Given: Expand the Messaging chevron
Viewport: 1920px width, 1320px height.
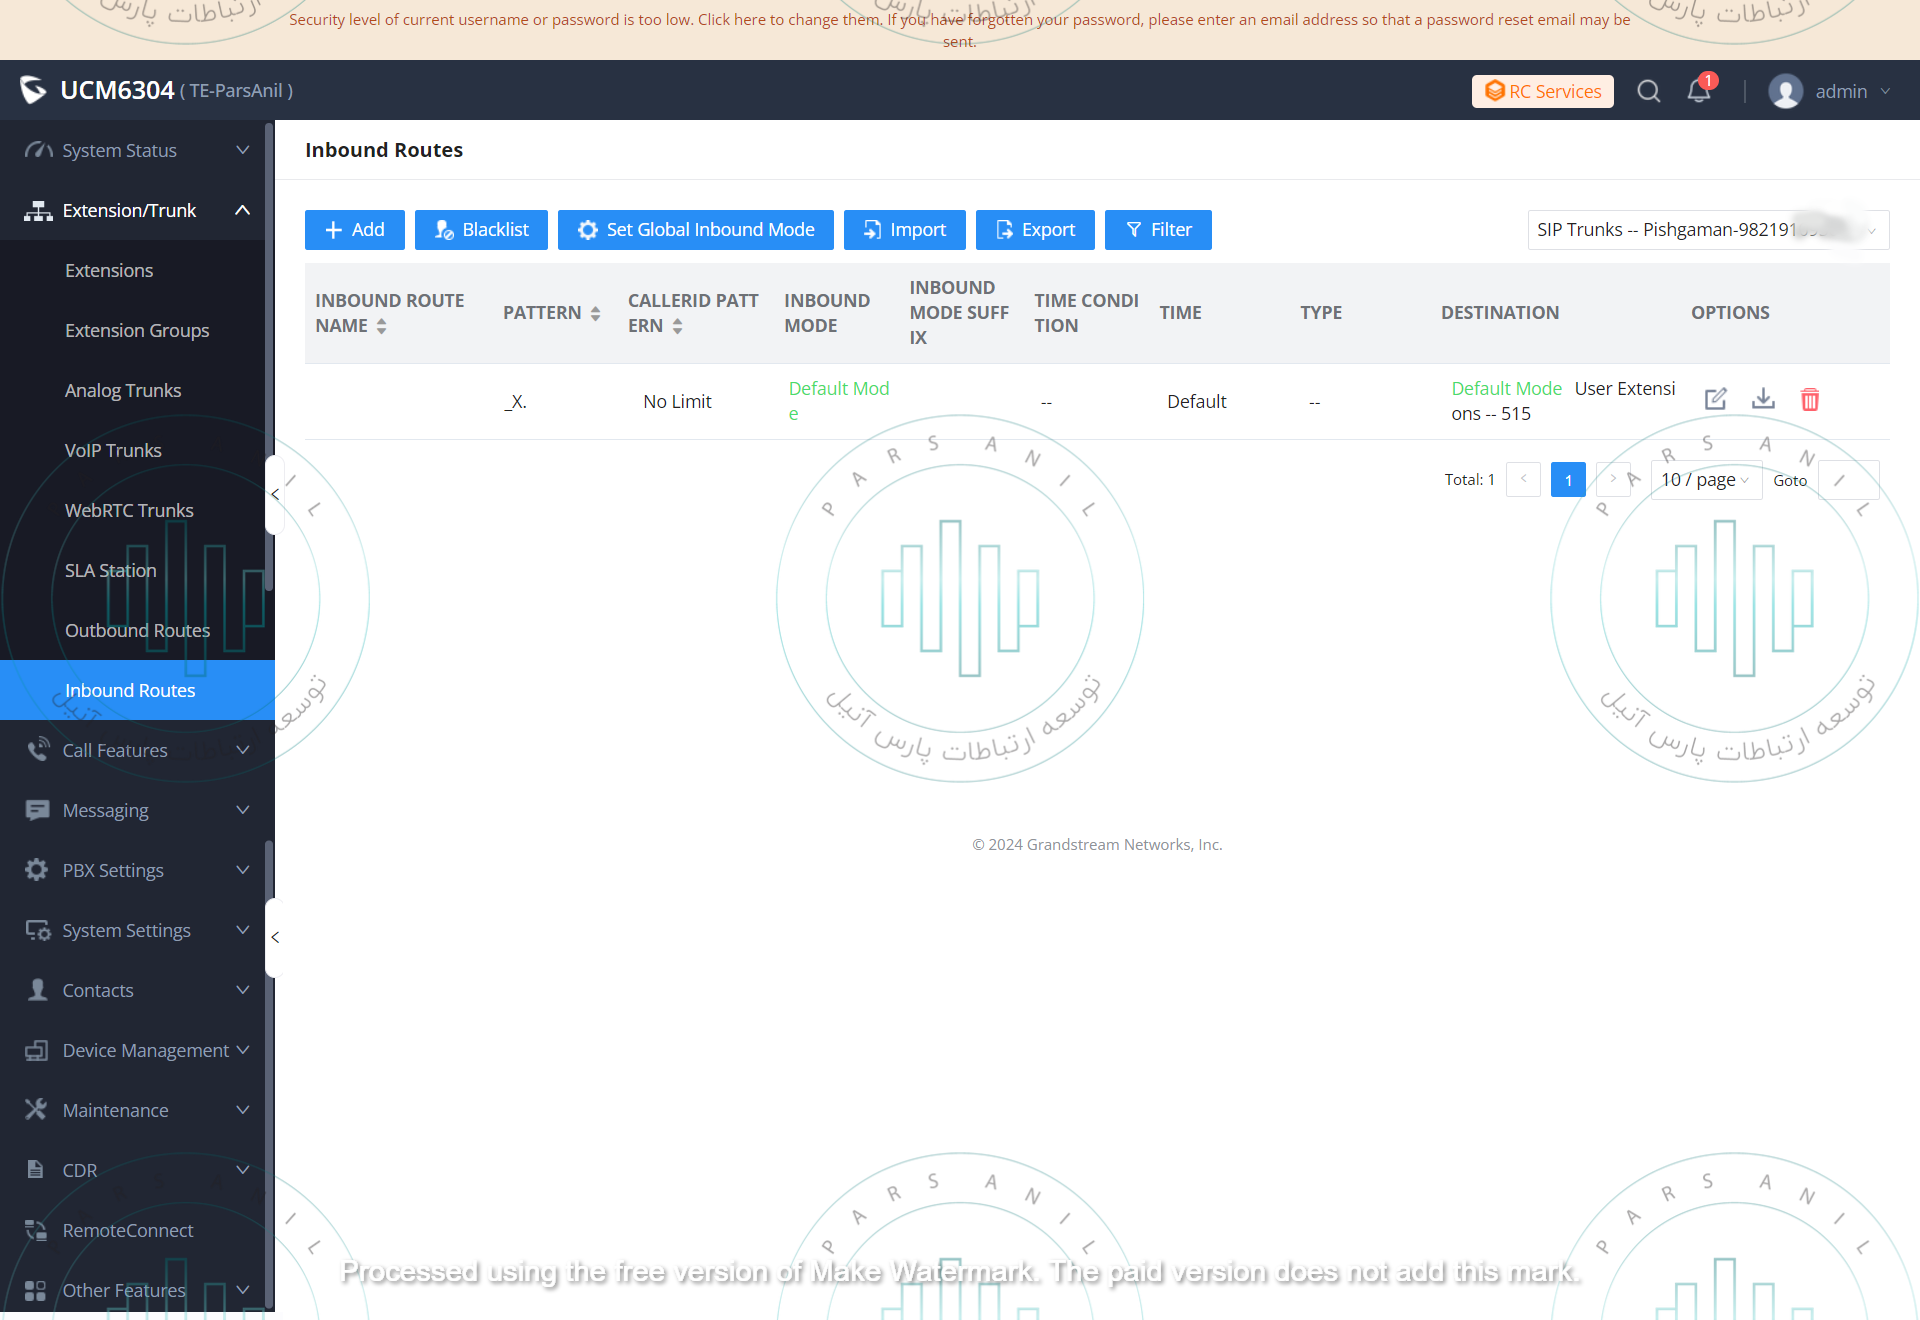Looking at the screenshot, I should [x=242, y=810].
